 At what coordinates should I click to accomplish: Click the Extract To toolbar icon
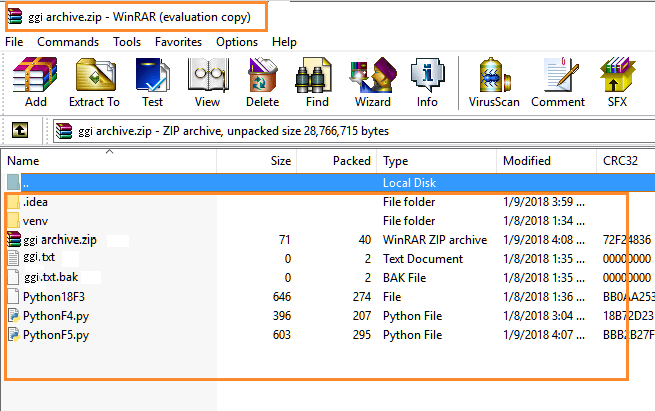click(x=94, y=82)
